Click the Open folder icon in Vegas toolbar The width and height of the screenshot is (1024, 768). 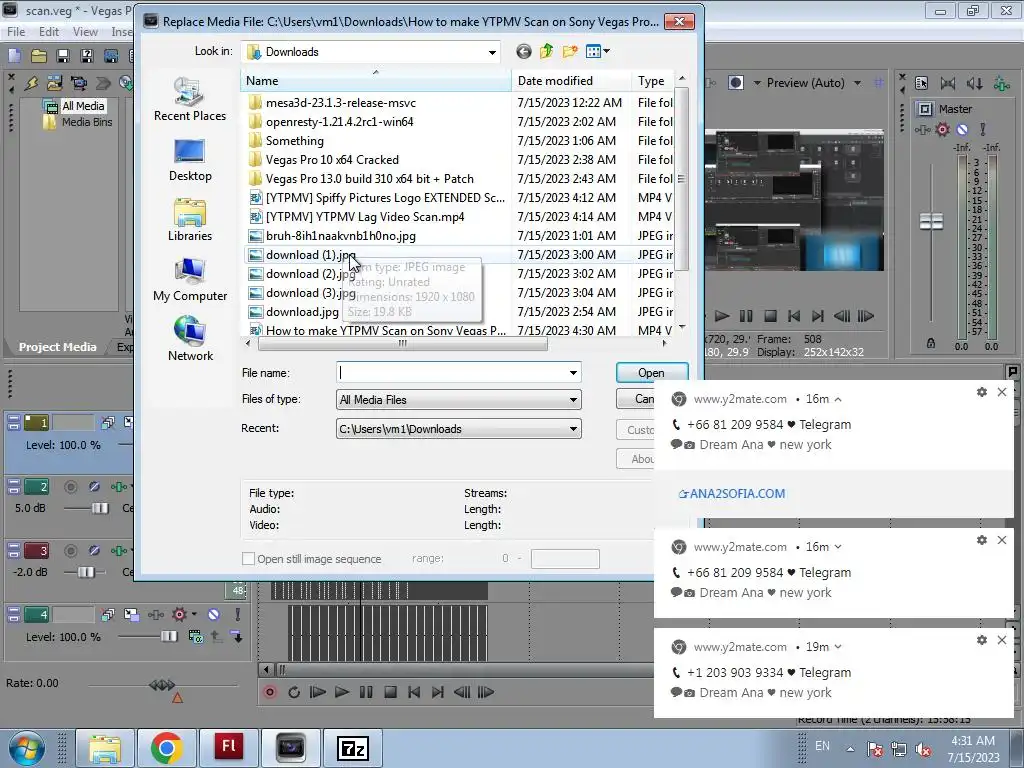[39, 56]
